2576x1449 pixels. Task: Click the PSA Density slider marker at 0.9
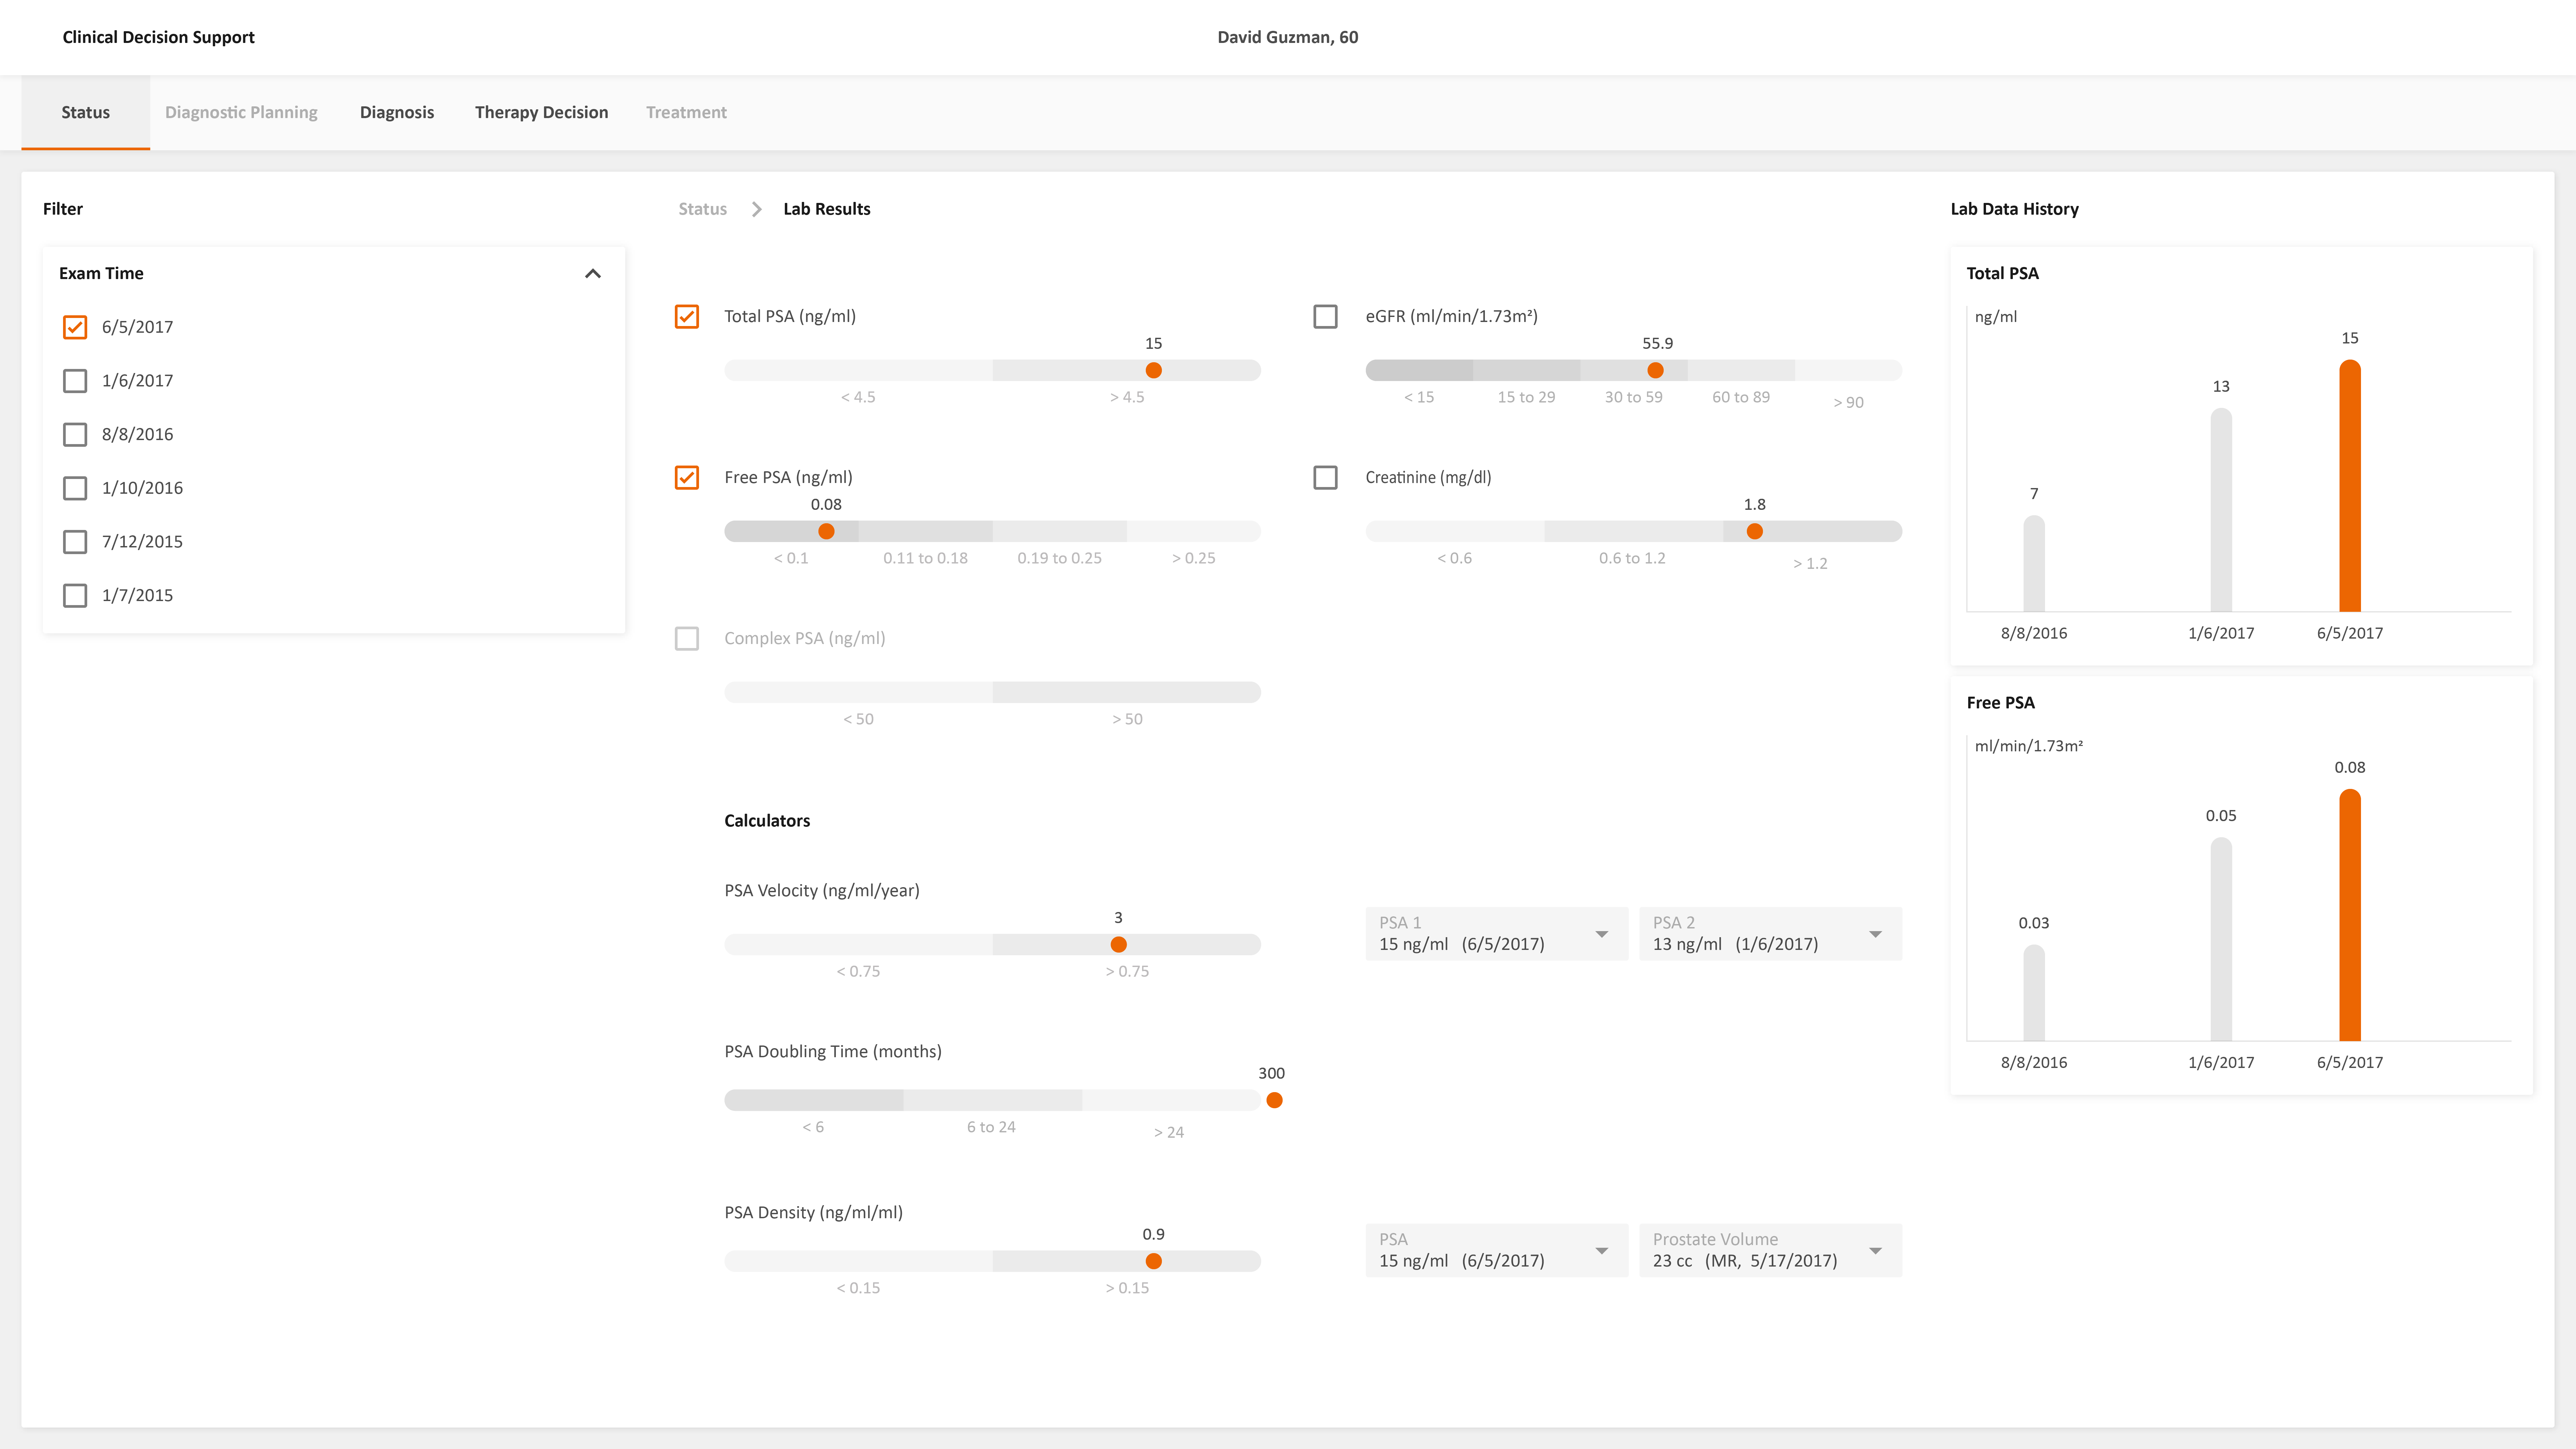(x=1153, y=1261)
